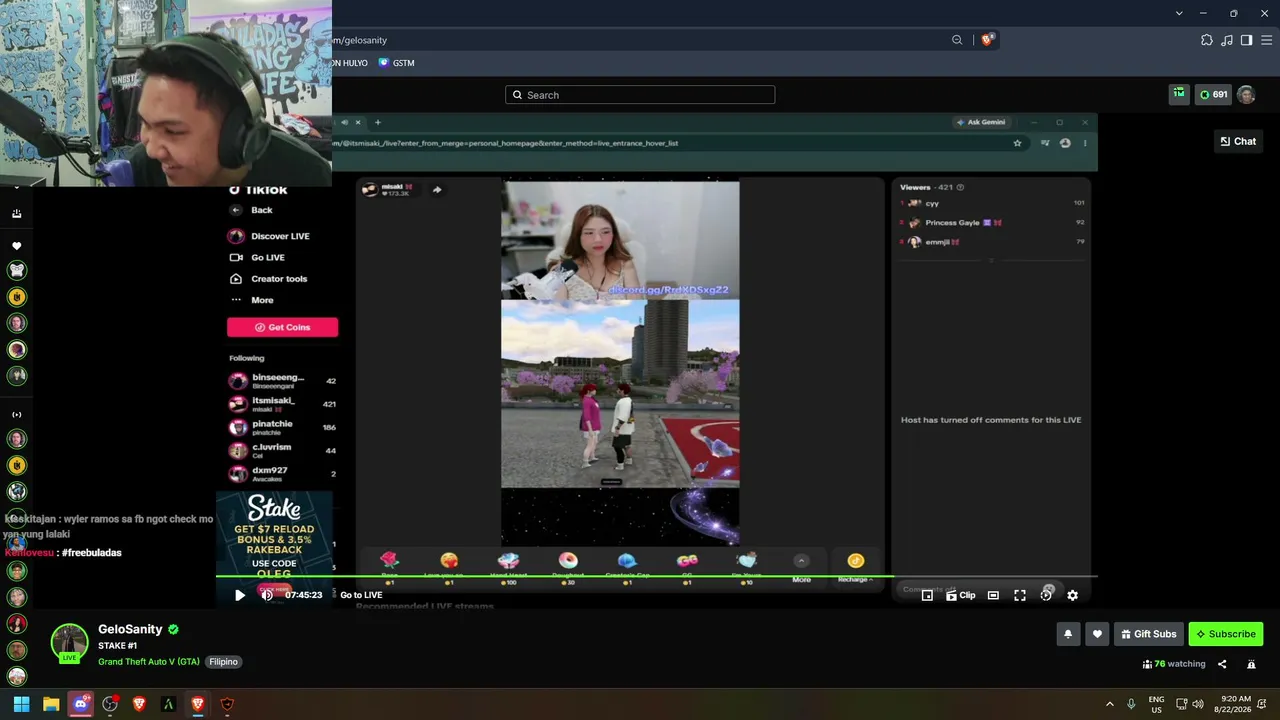Enter fullscreen mode

pos(1020,595)
